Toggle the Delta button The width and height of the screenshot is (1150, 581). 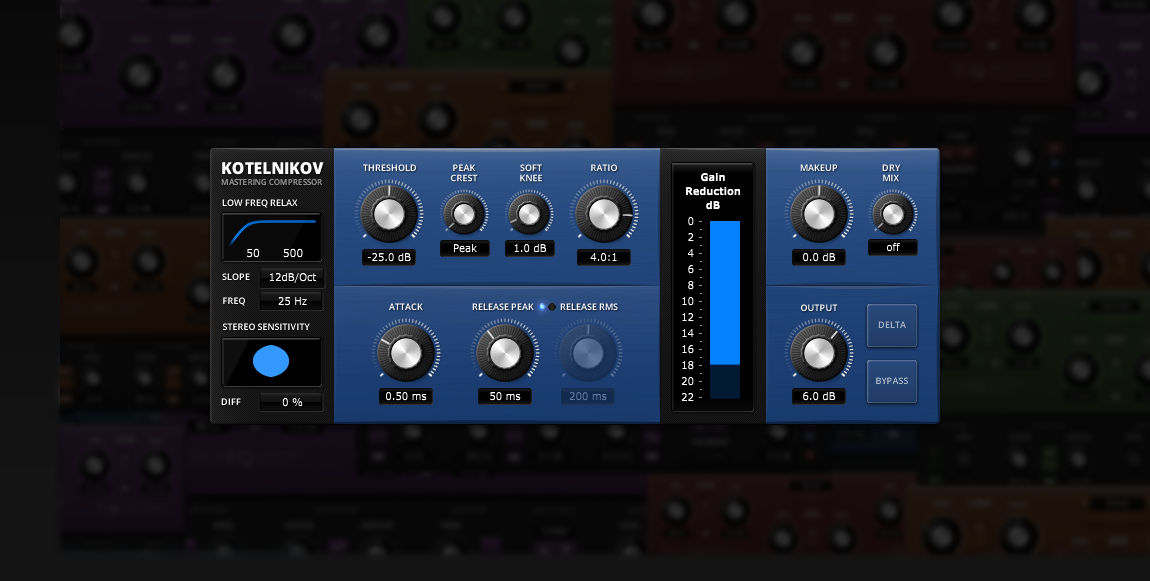click(892, 325)
